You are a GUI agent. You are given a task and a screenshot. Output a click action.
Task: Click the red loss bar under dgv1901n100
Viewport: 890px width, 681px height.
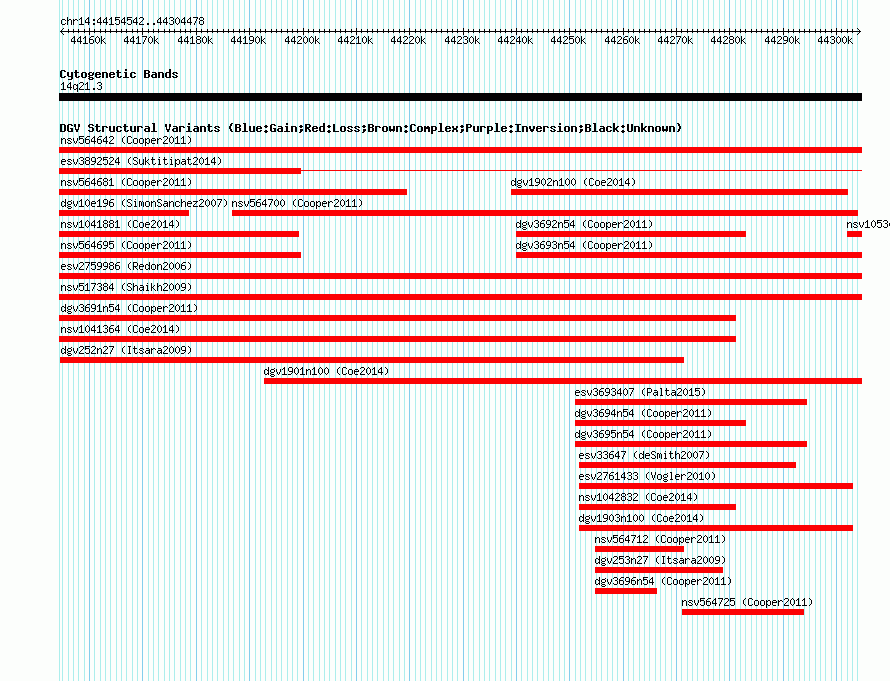(562, 381)
